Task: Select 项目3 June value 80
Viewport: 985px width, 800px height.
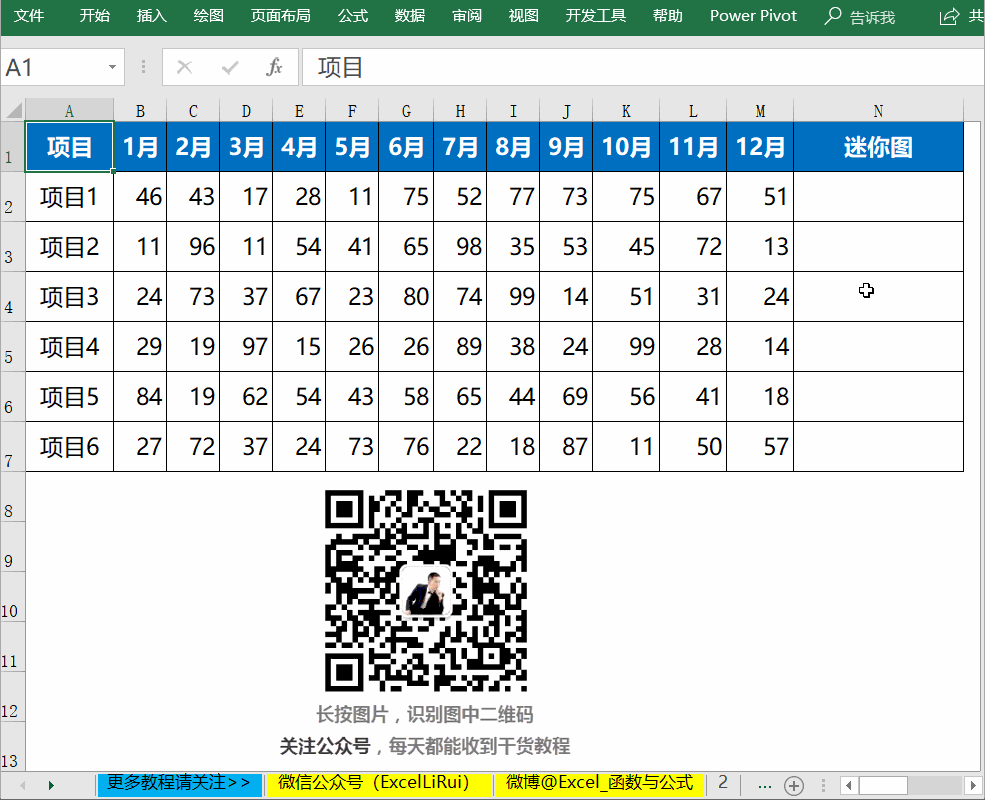Action: tap(406, 296)
